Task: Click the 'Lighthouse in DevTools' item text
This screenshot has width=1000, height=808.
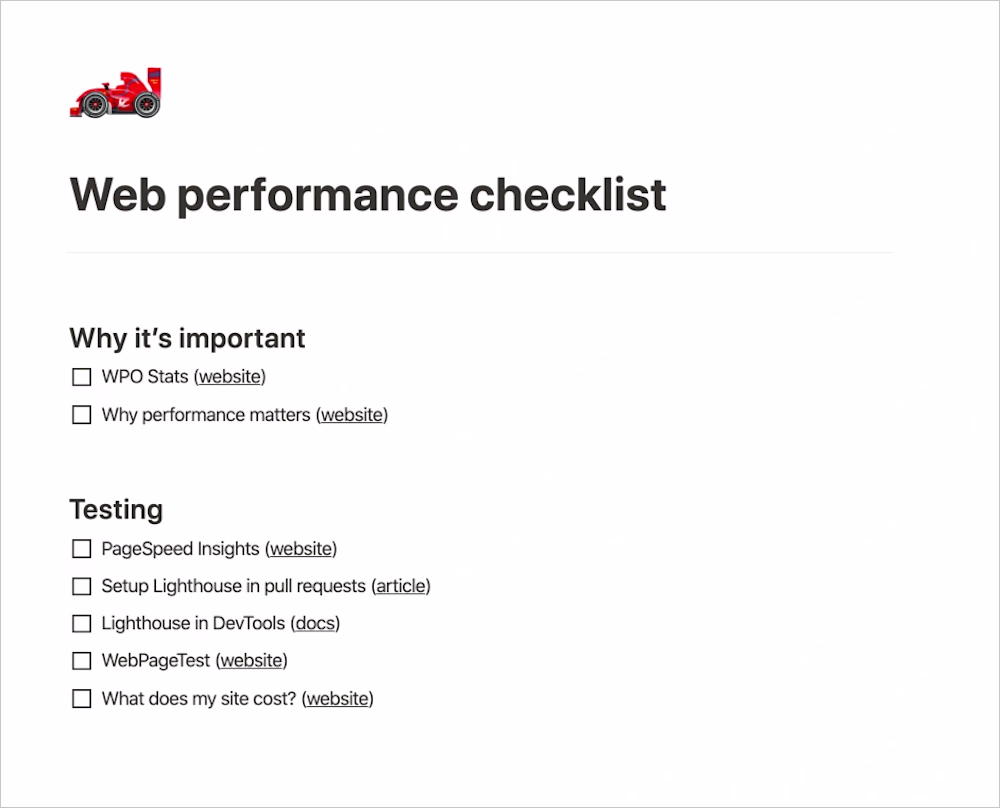Action: click(194, 624)
